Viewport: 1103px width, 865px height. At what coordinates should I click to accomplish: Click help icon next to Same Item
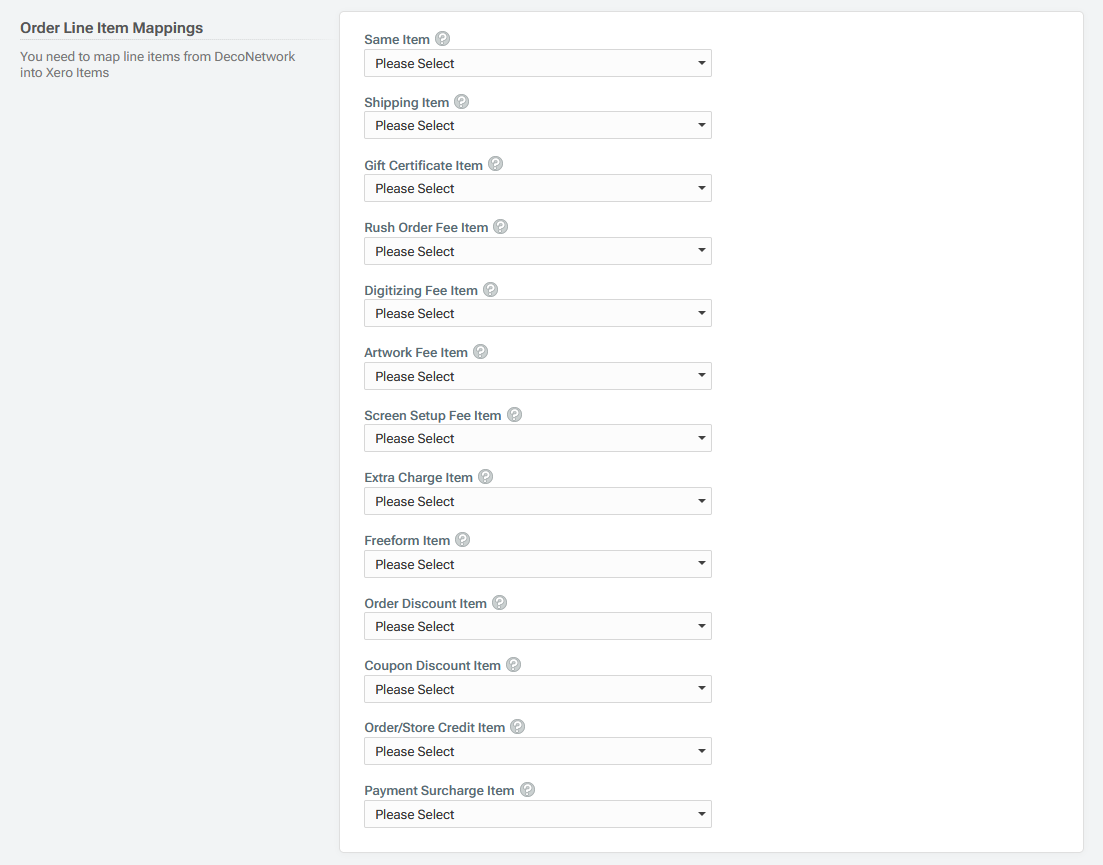pyautogui.click(x=442, y=39)
